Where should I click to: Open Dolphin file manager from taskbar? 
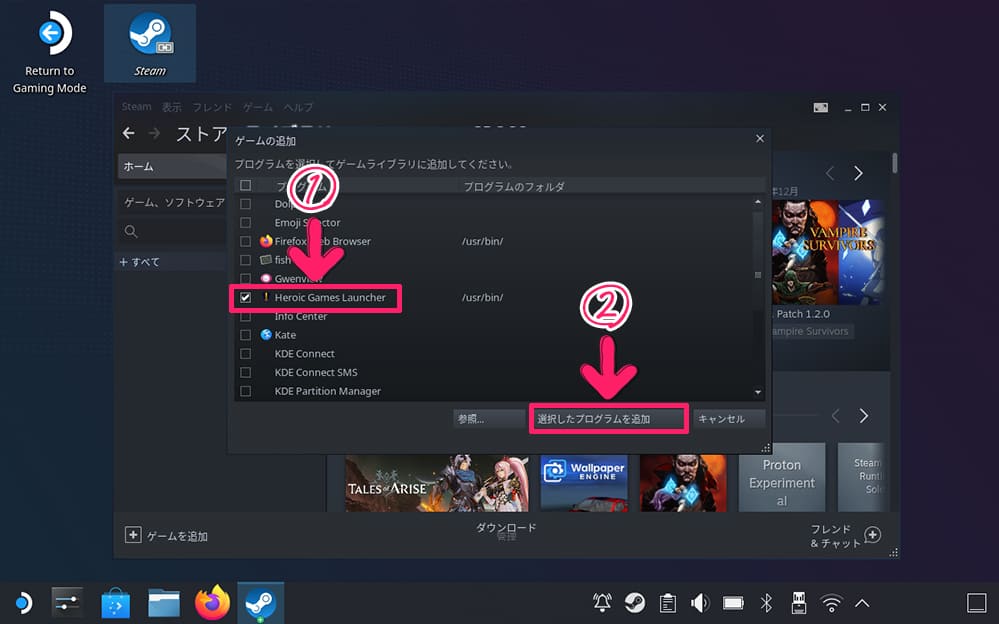[x=164, y=602]
